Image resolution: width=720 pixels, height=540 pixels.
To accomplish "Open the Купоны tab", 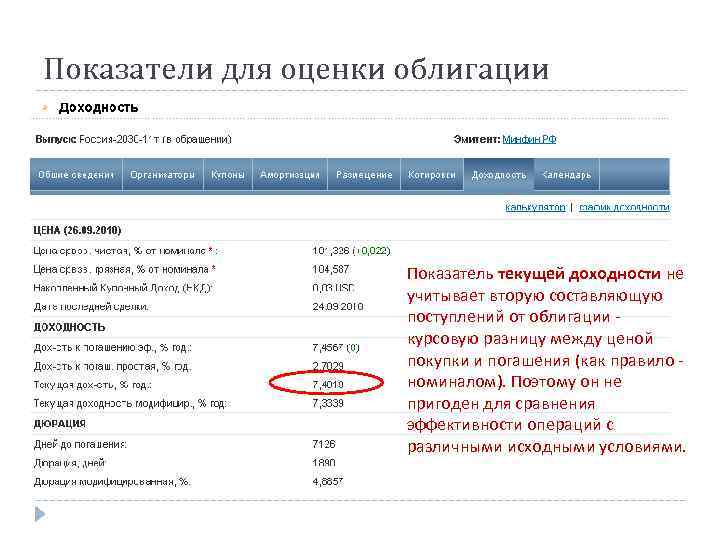I will (x=228, y=175).
